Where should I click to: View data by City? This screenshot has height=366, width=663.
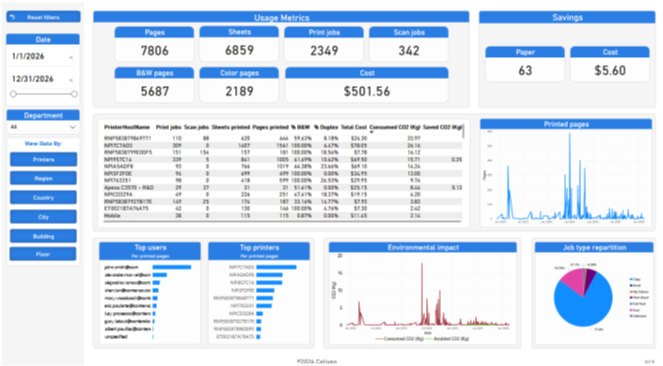pyautogui.click(x=43, y=217)
